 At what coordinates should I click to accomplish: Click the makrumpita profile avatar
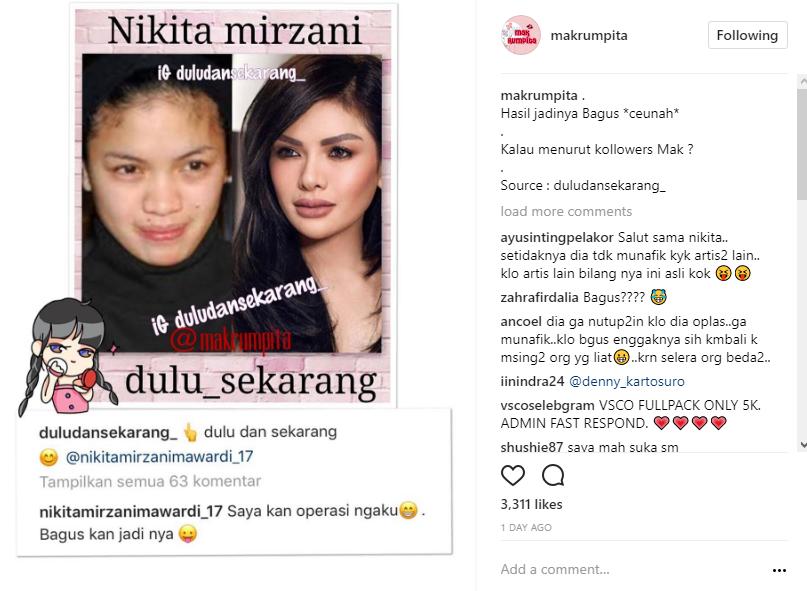click(521, 35)
